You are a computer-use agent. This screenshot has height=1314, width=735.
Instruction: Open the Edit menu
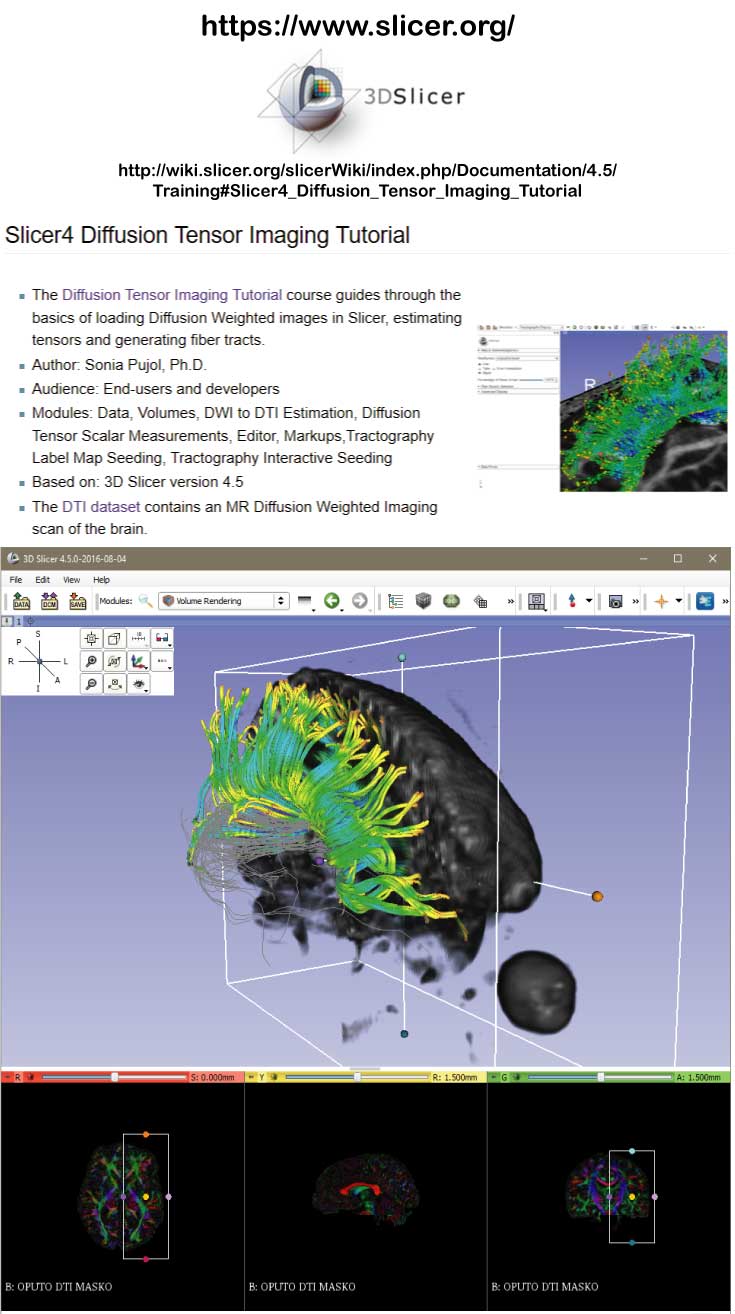(42, 579)
